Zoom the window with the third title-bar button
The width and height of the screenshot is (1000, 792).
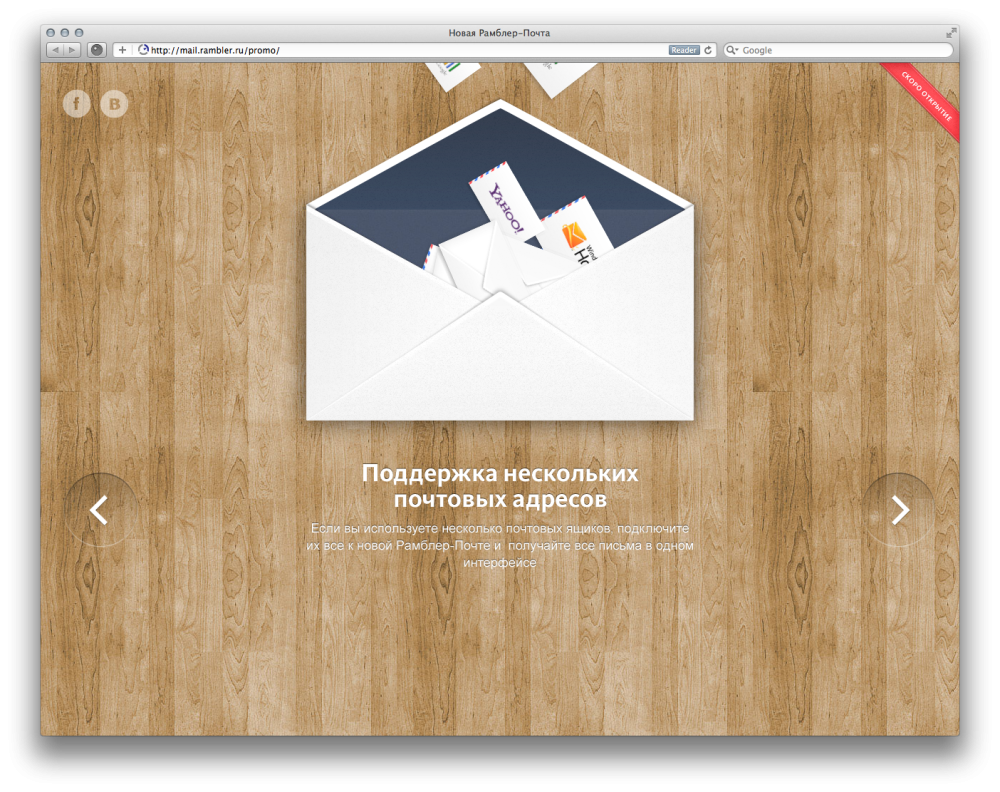[x=79, y=33]
